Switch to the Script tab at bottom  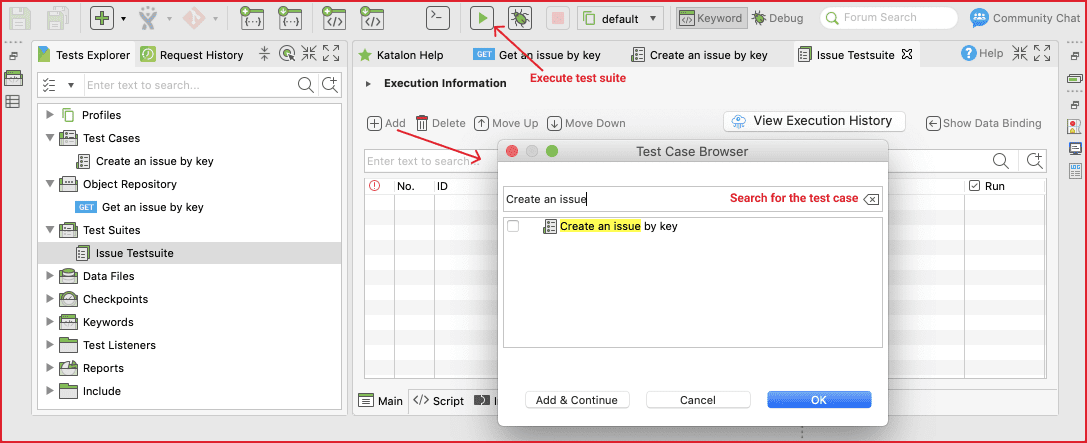tap(438, 401)
